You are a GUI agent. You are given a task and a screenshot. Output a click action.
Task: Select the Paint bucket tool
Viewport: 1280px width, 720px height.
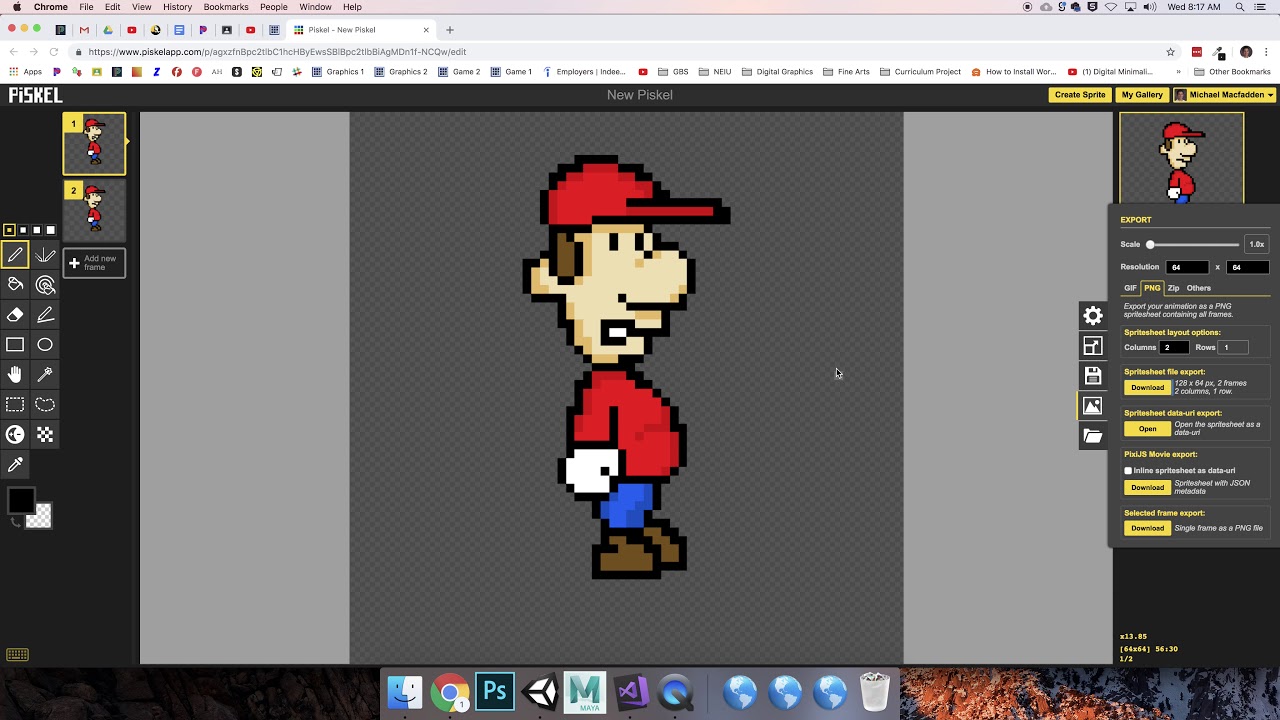click(15, 285)
